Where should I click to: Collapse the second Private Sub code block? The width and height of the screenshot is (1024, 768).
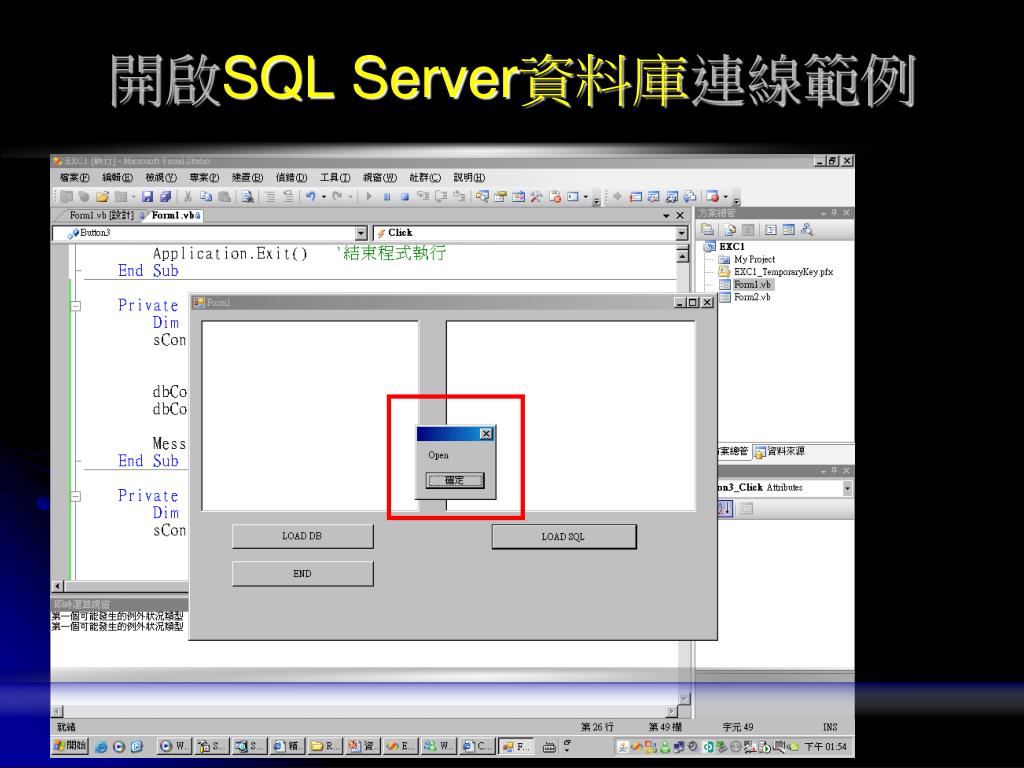(x=76, y=496)
